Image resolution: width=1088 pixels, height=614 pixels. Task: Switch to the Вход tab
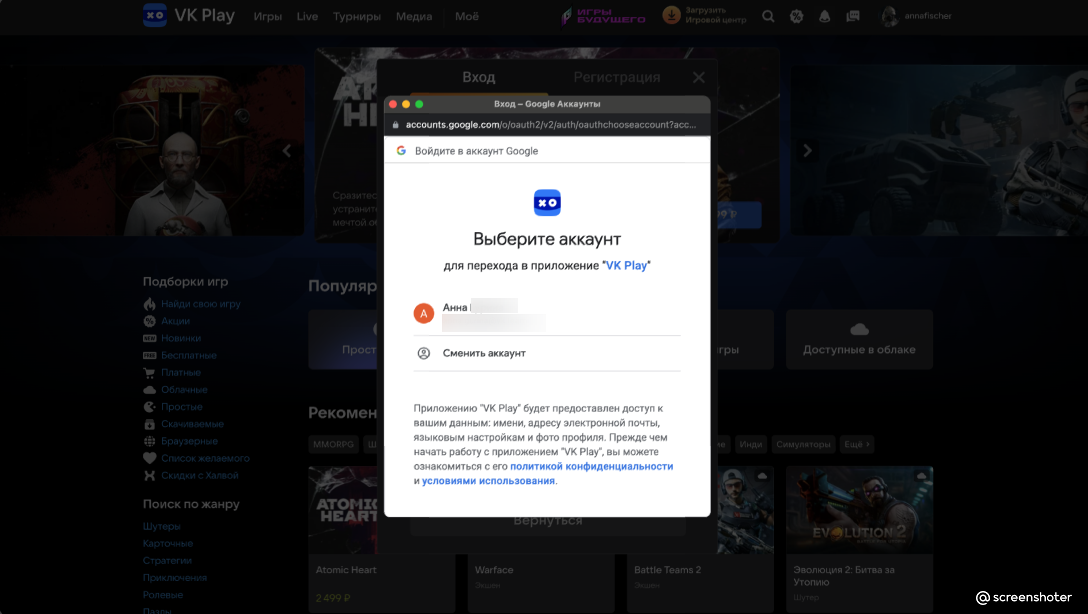point(479,77)
